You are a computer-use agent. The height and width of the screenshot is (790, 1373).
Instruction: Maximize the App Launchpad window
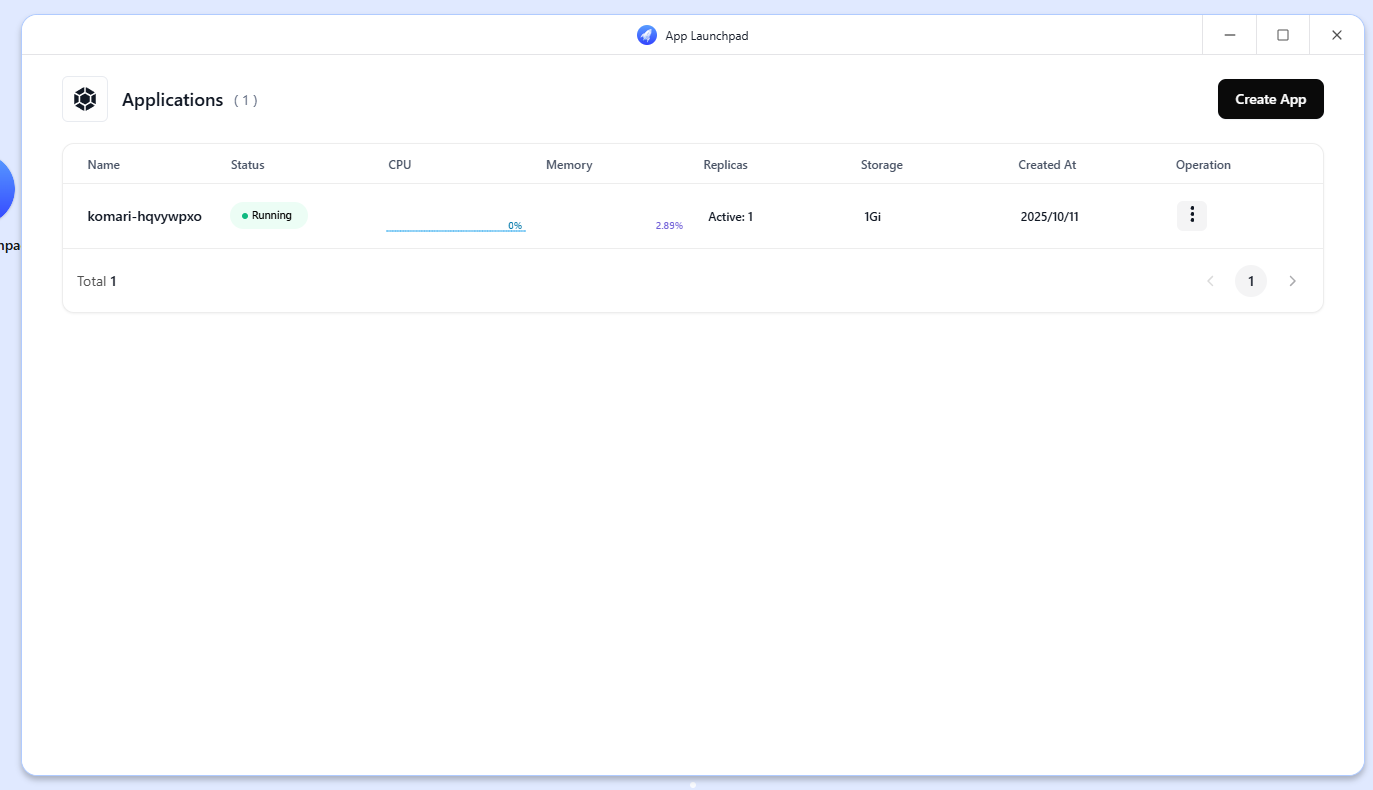[1283, 35]
